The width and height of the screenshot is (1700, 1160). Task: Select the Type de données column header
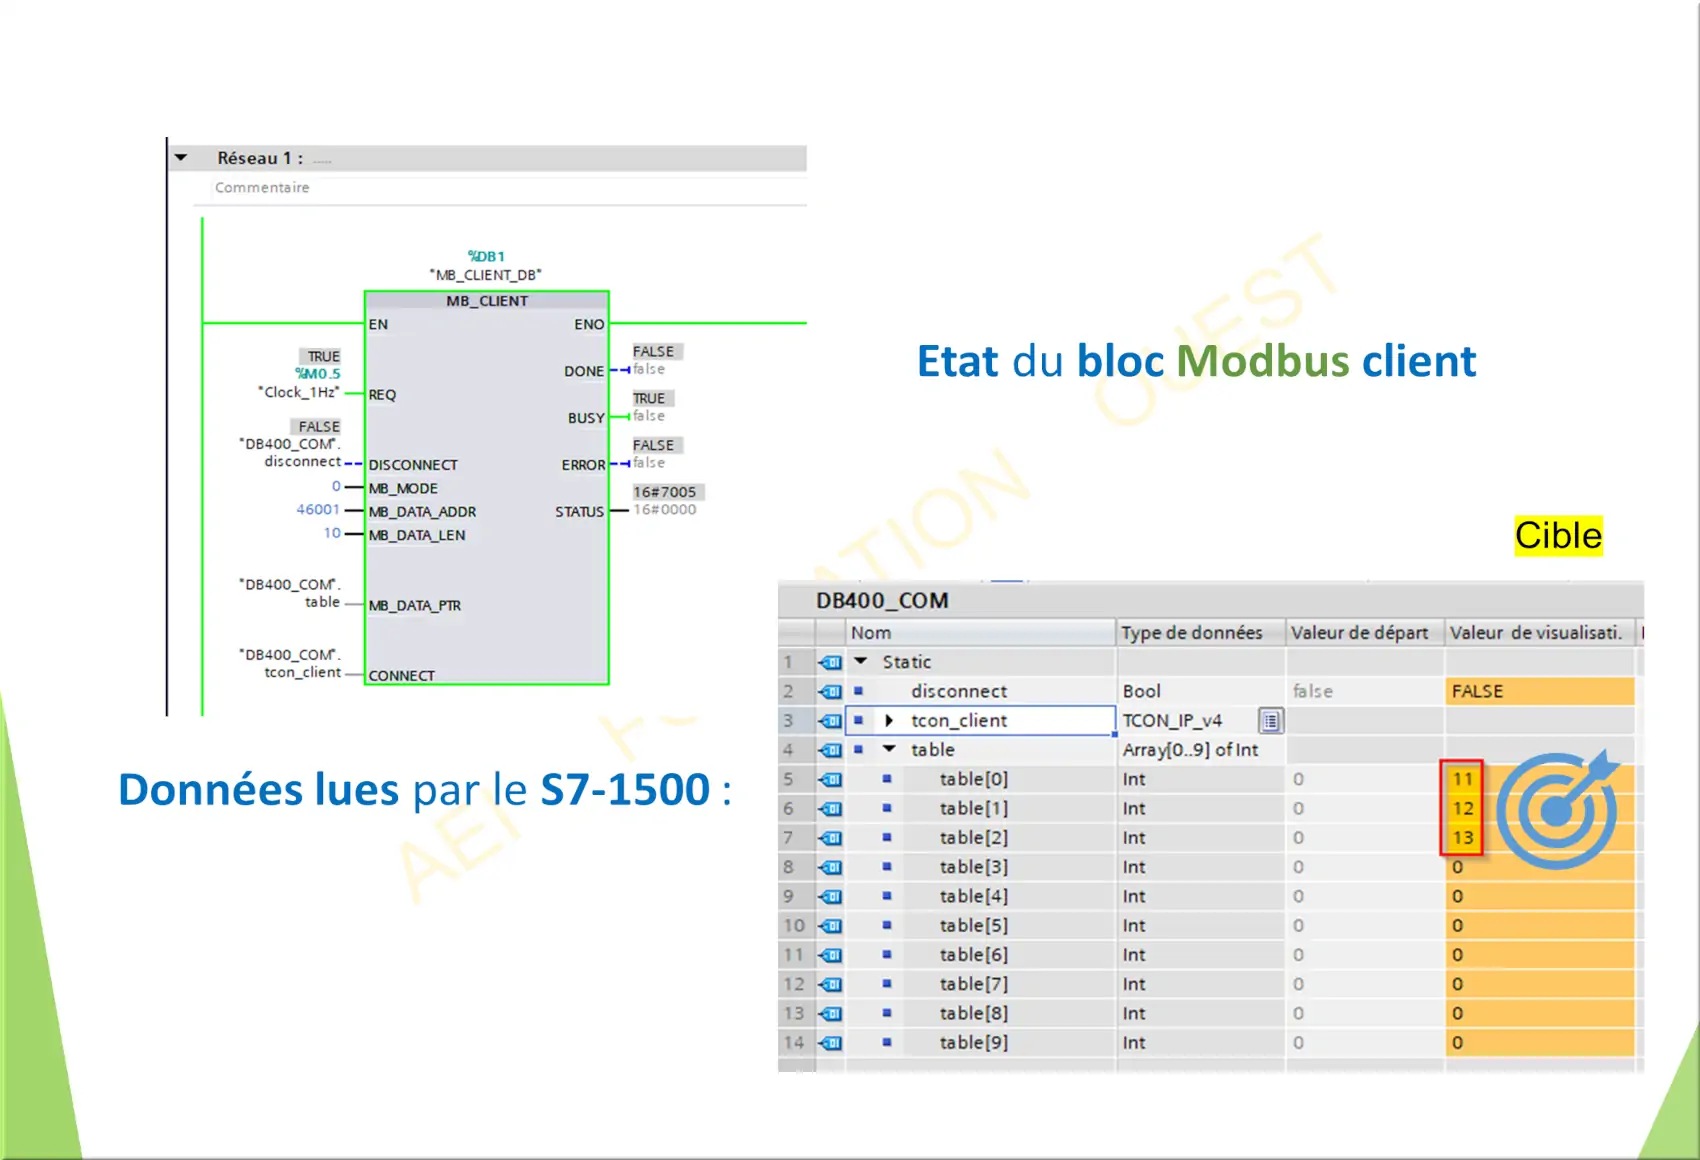1200,633
